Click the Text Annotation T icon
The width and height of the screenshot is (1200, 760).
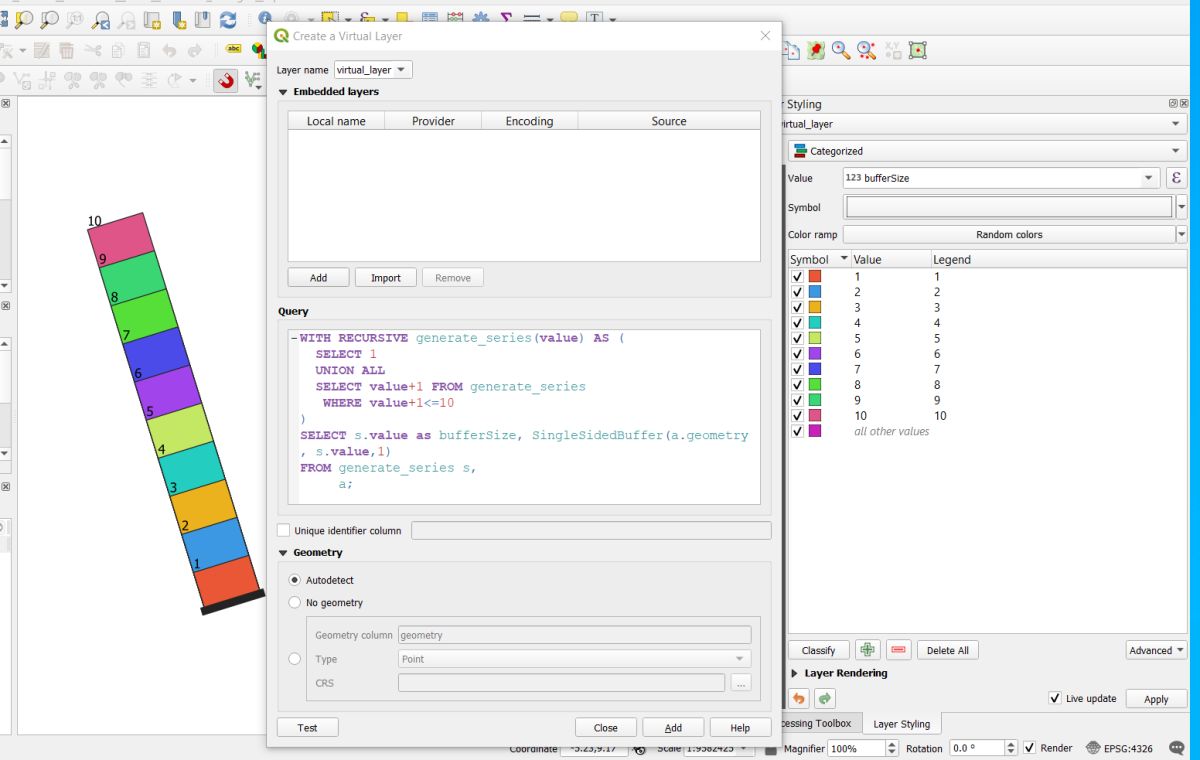(x=596, y=18)
